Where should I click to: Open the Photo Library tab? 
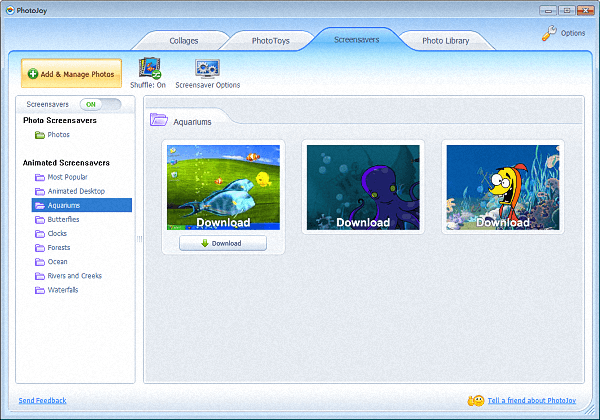pyautogui.click(x=445, y=41)
